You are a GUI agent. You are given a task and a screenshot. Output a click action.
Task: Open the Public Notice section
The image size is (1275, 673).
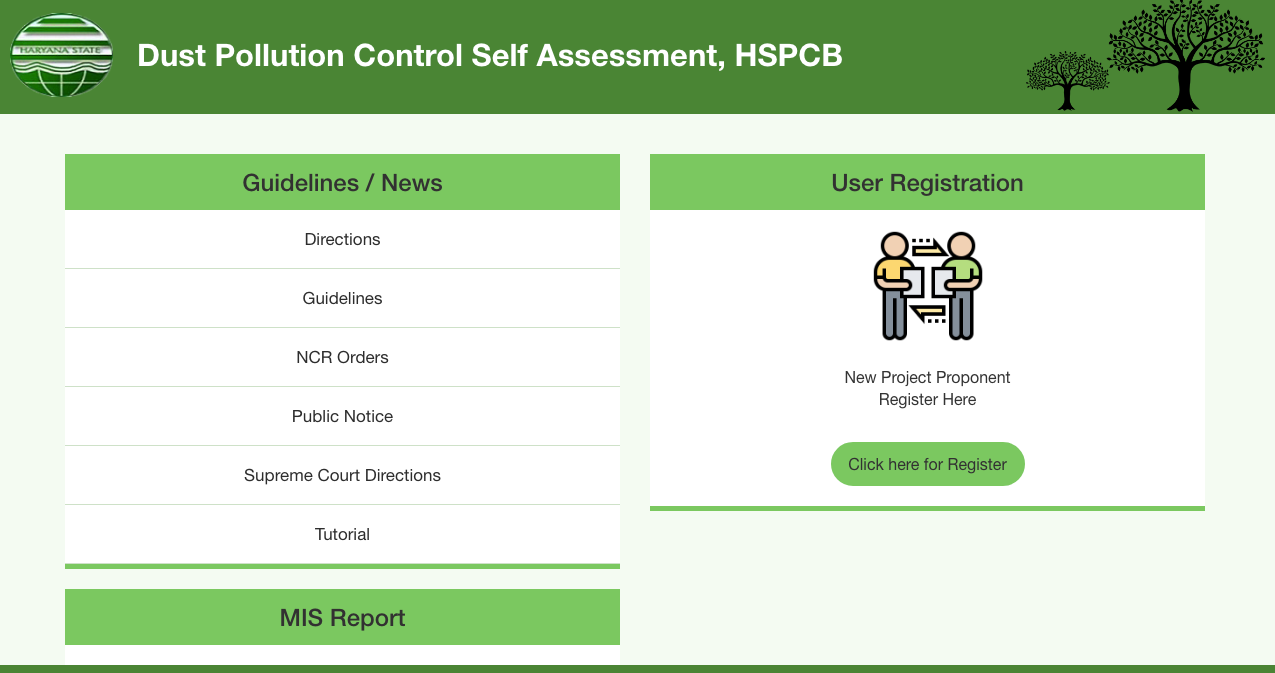(342, 416)
